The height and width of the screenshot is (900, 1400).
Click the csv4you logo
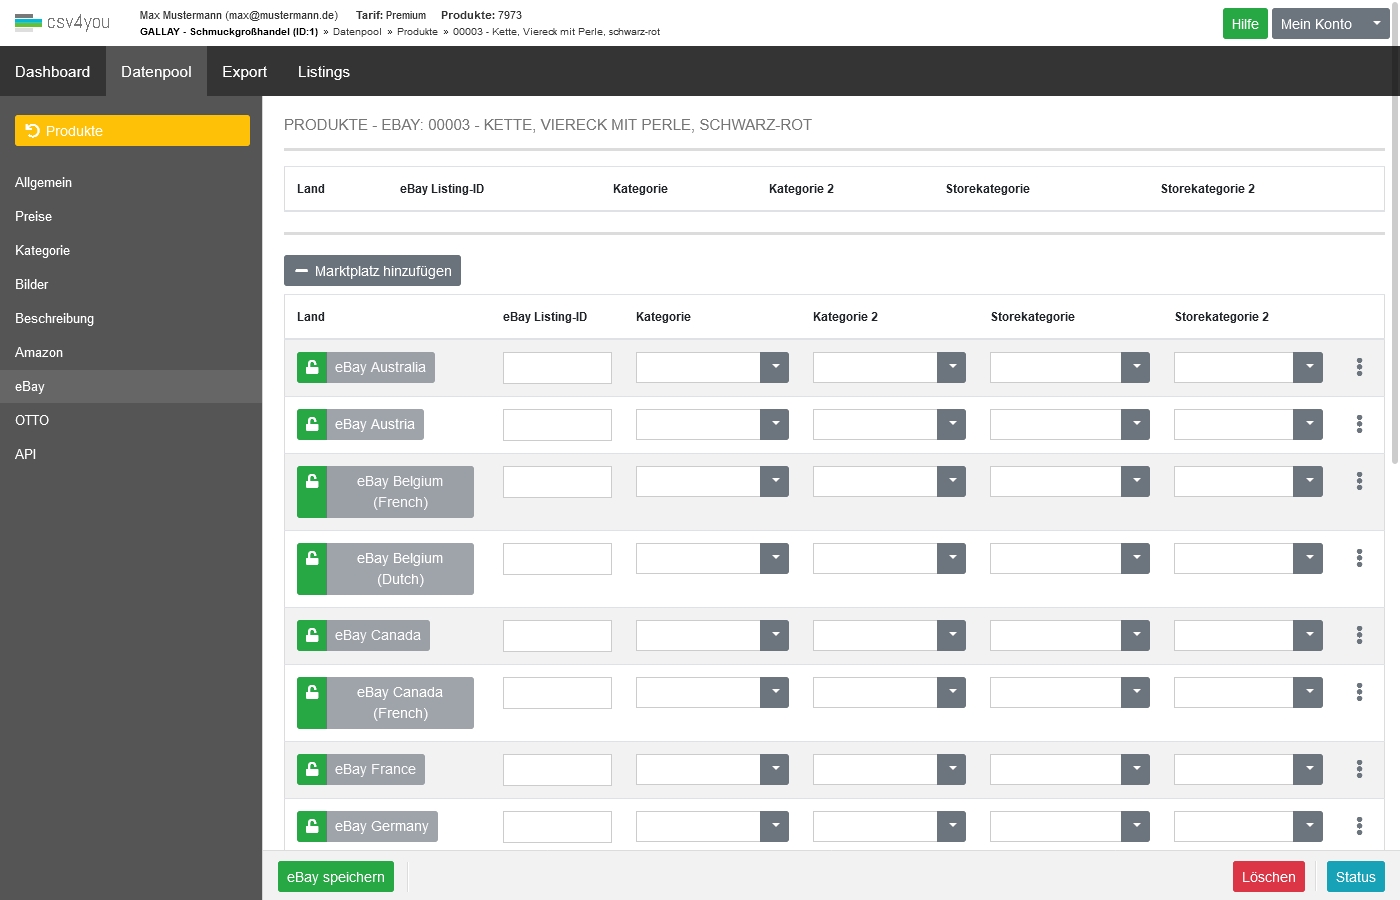pos(62,22)
